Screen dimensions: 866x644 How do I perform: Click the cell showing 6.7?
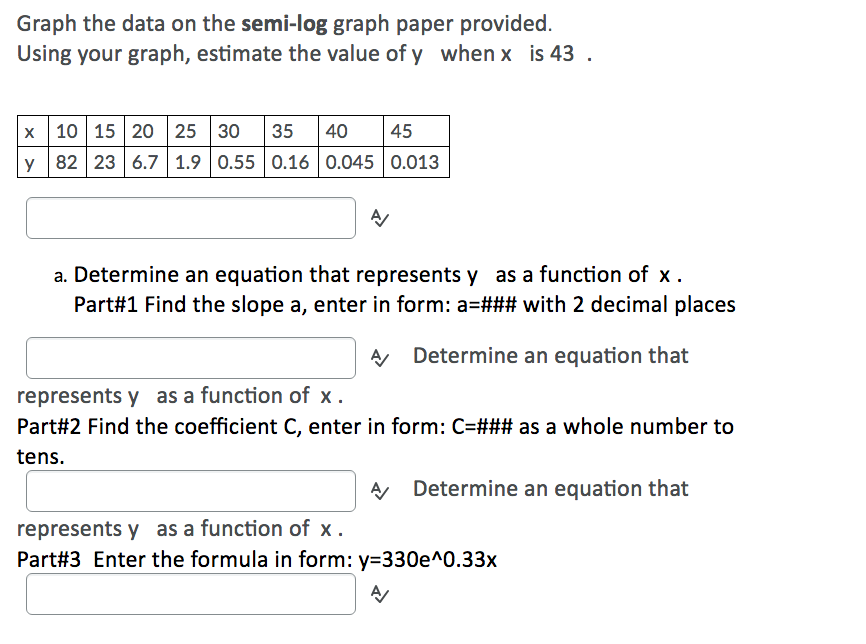pos(143,163)
